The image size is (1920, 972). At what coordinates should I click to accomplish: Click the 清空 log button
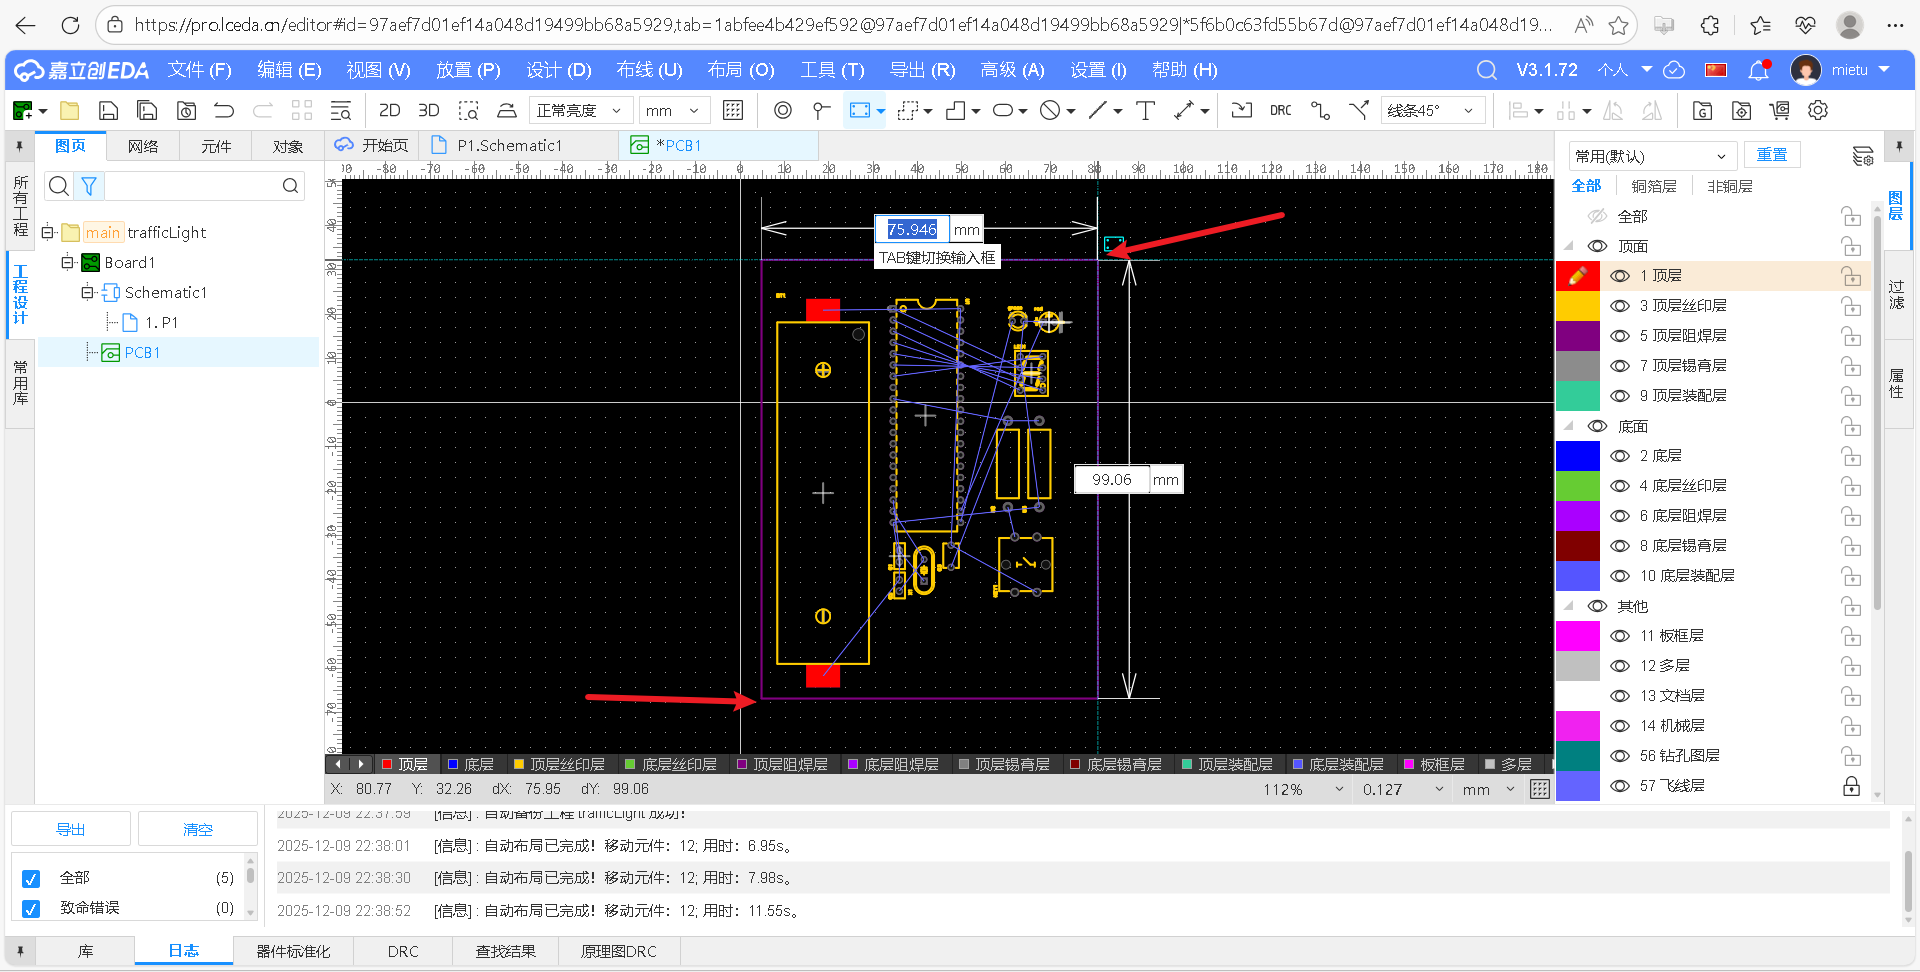[198, 830]
